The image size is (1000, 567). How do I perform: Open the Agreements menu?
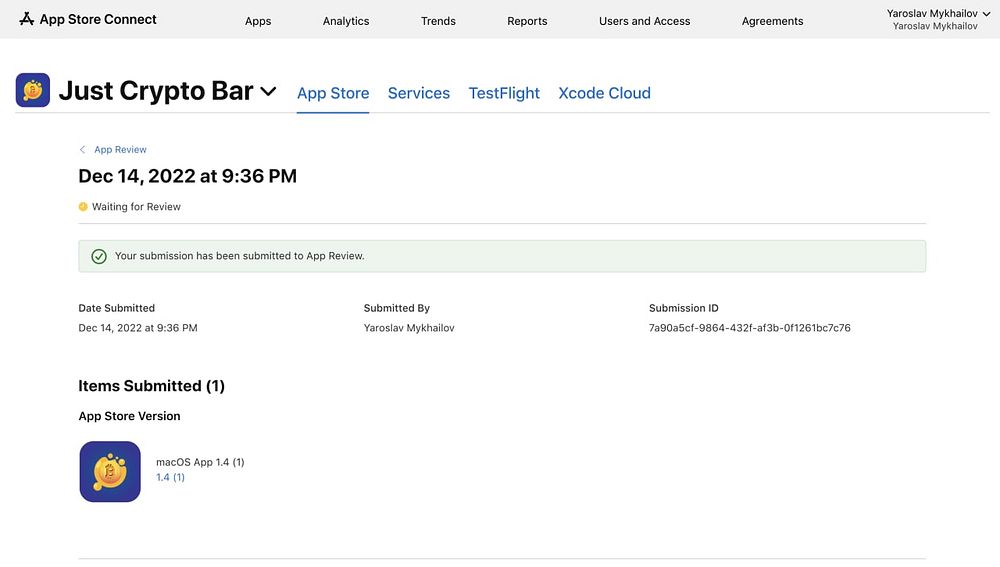(772, 21)
